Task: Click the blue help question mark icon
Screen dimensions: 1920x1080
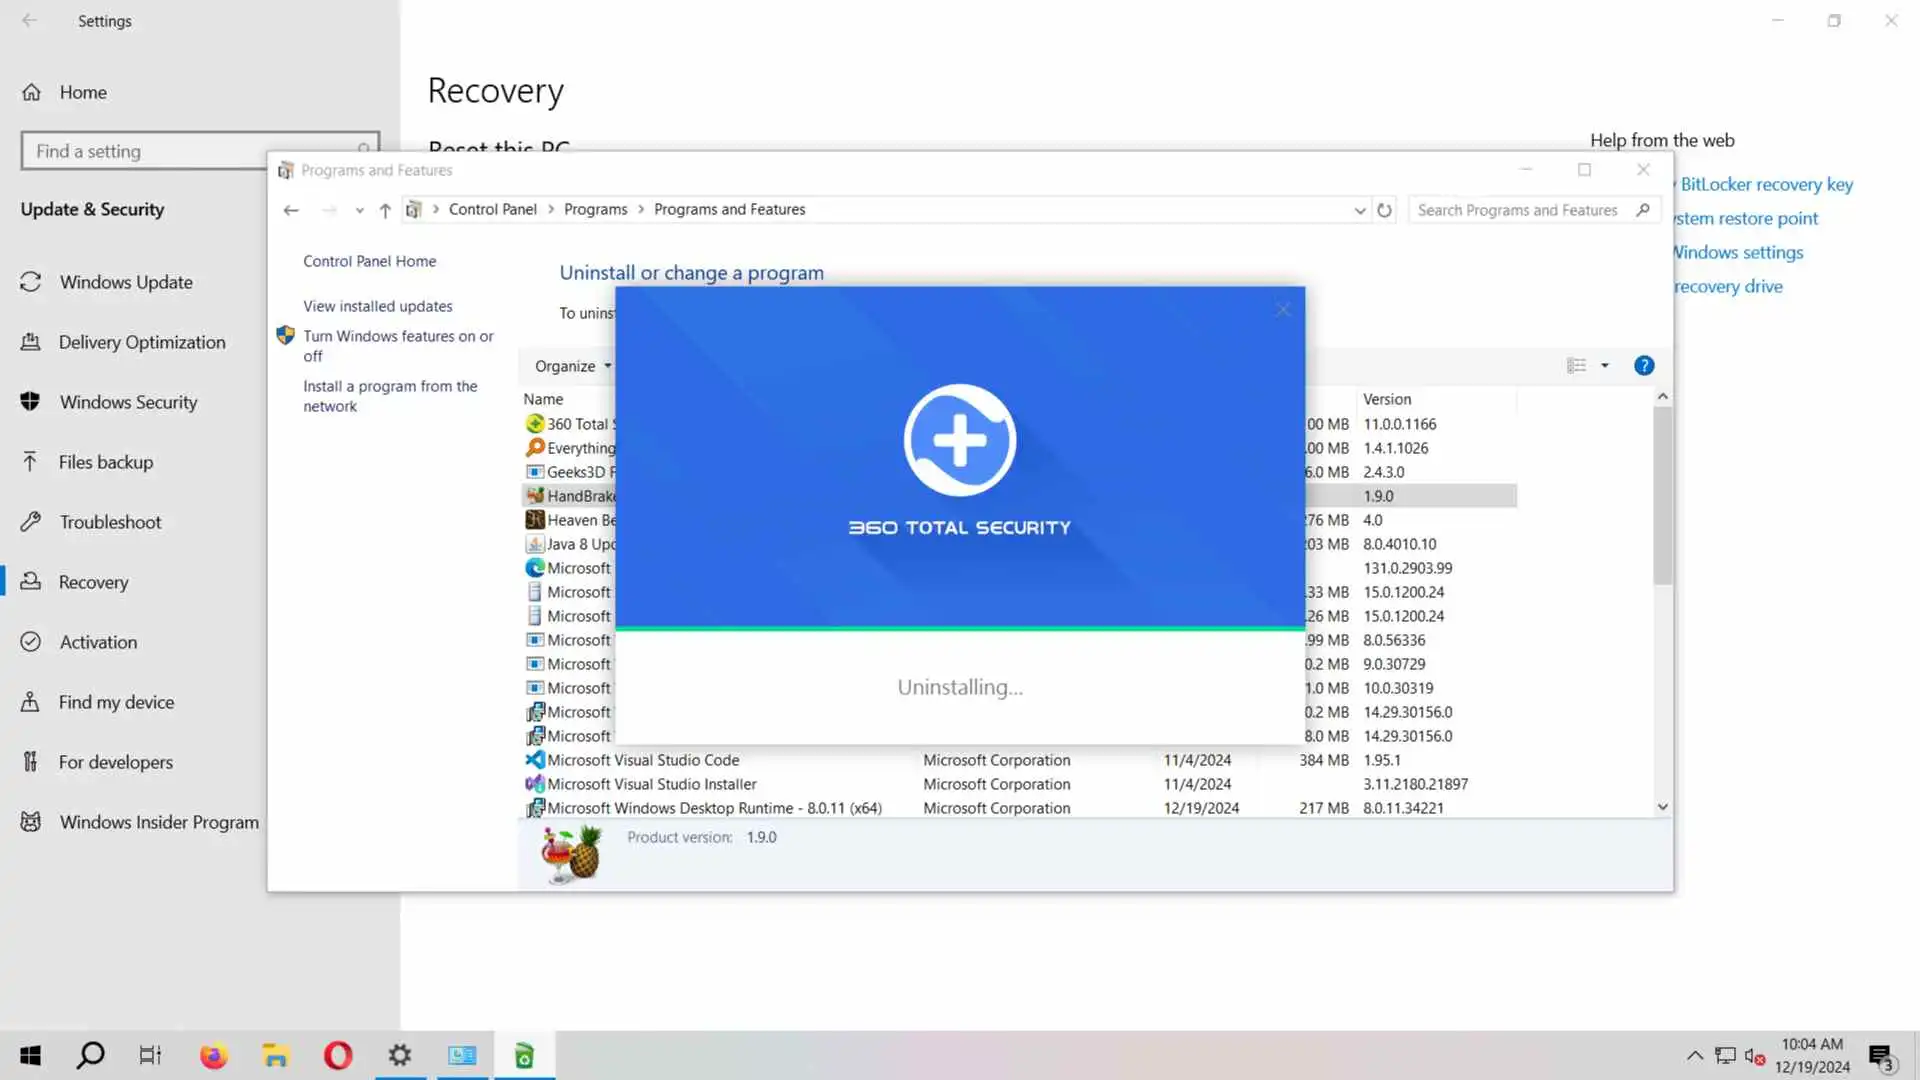Action: point(1643,366)
